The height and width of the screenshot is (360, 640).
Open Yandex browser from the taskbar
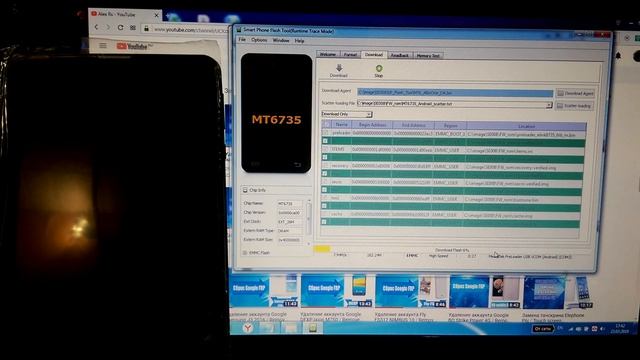click(x=248, y=328)
